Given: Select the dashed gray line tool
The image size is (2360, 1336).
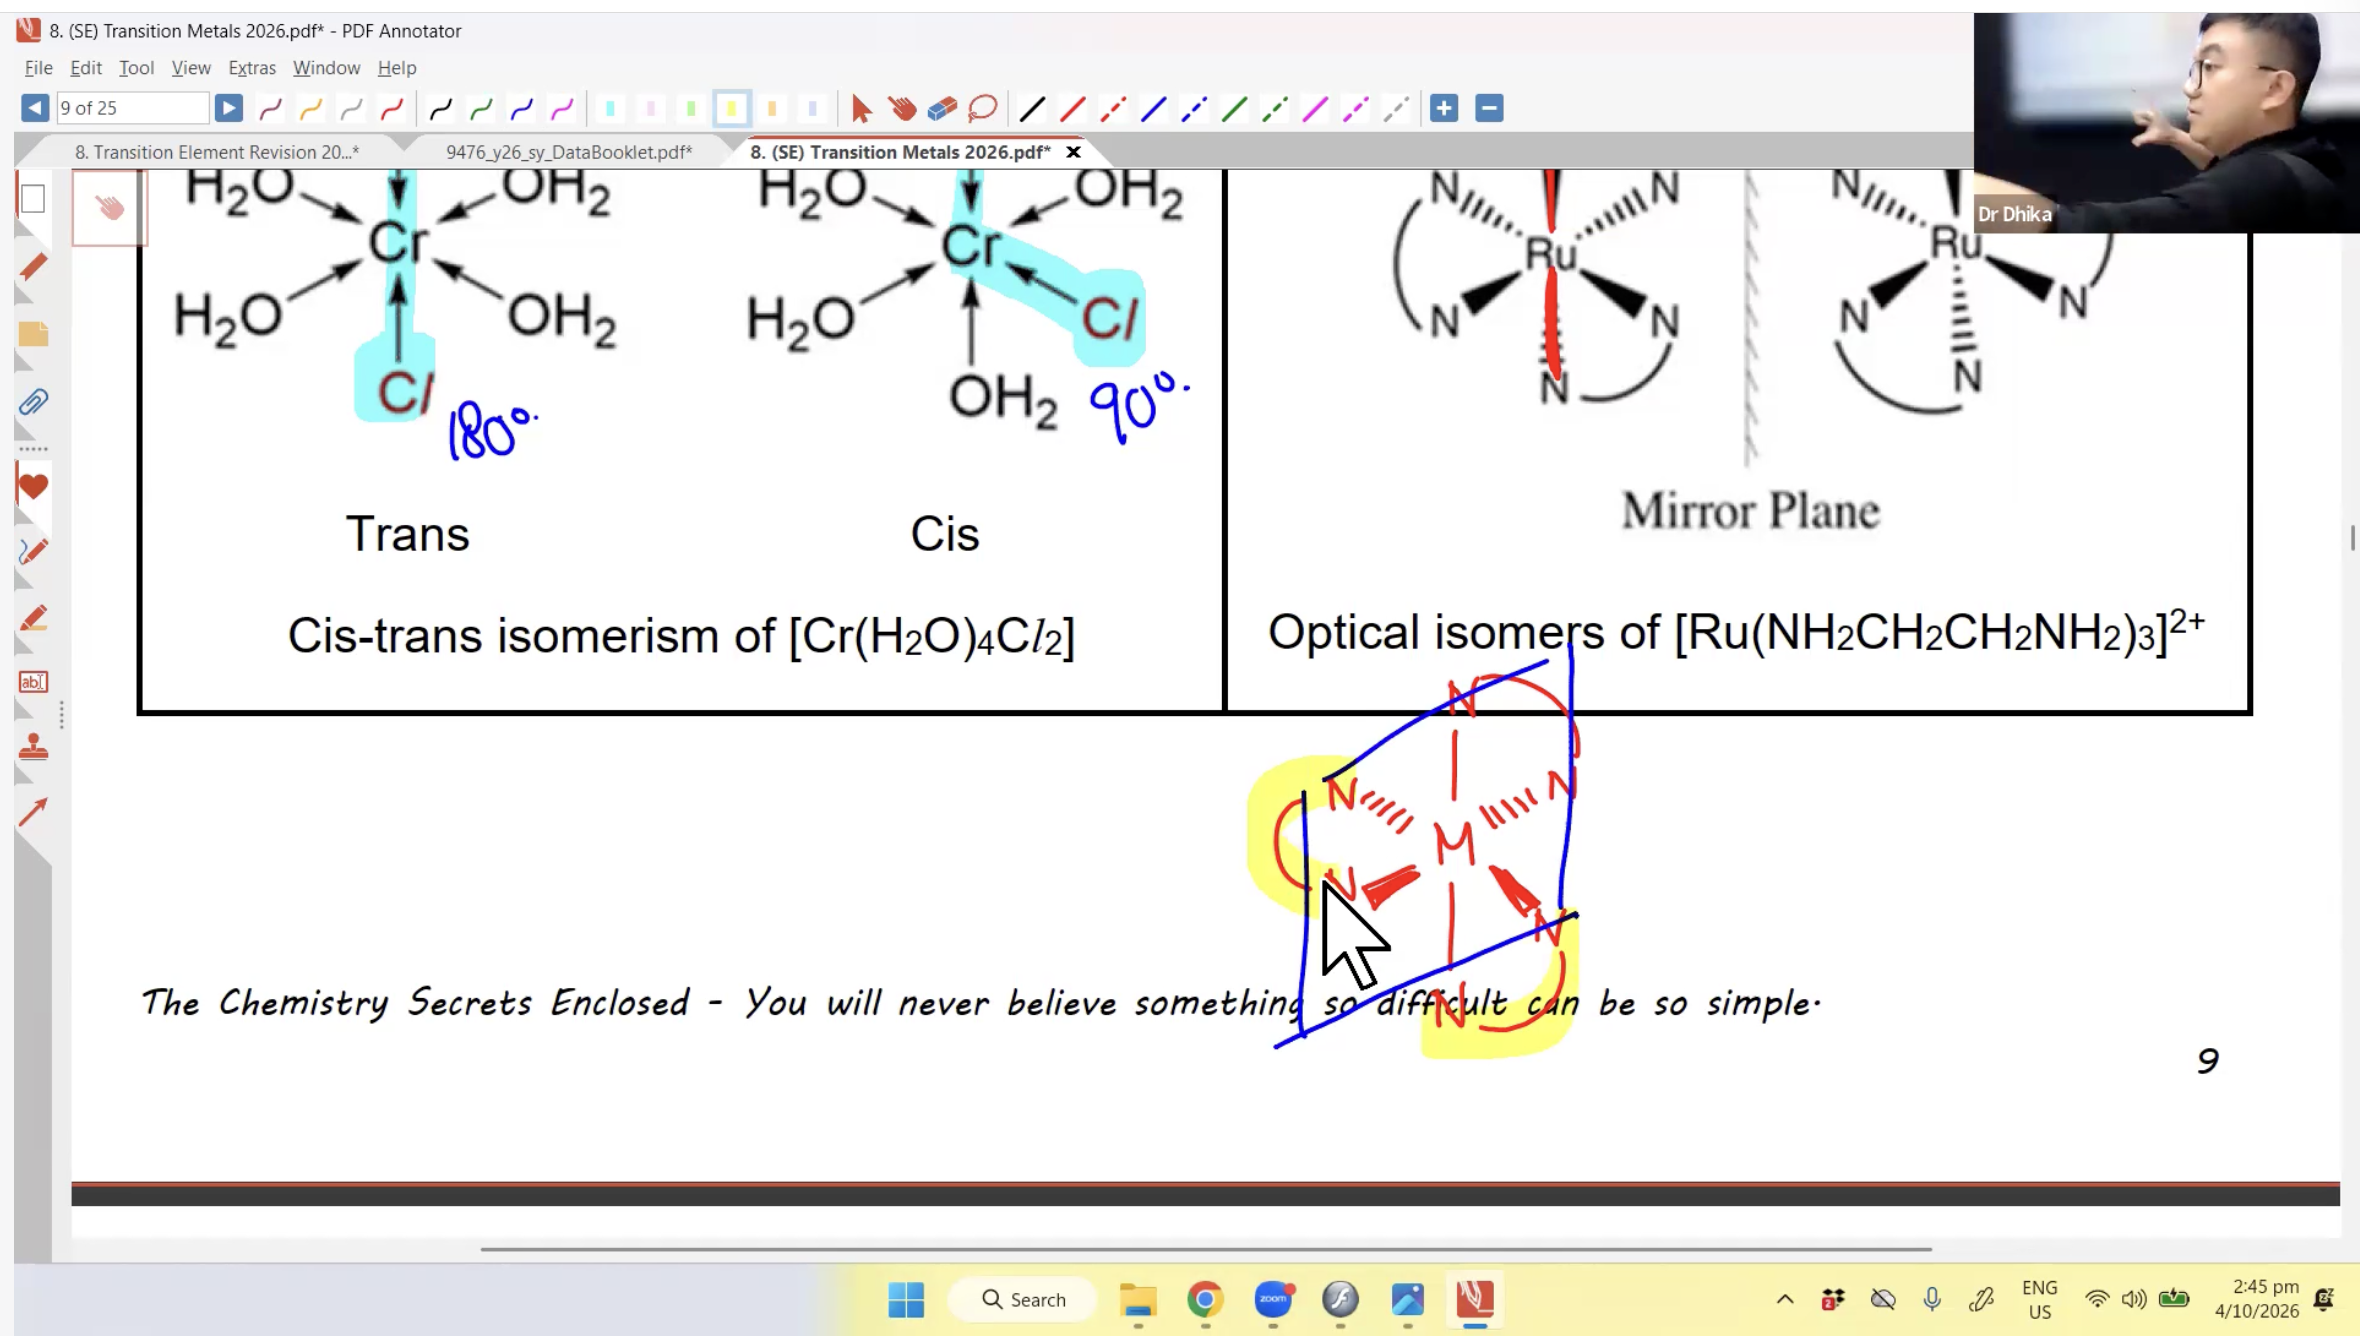Looking at the screenshot, I should pos(1396,108).
